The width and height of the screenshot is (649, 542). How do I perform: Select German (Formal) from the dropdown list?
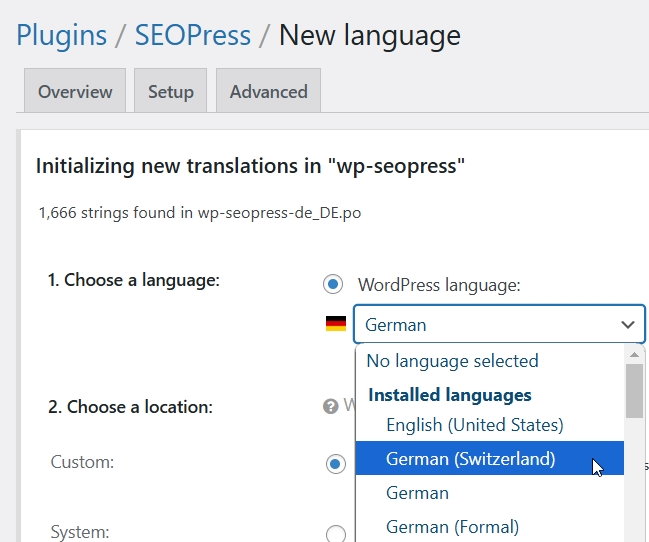[x=452, y=527]
